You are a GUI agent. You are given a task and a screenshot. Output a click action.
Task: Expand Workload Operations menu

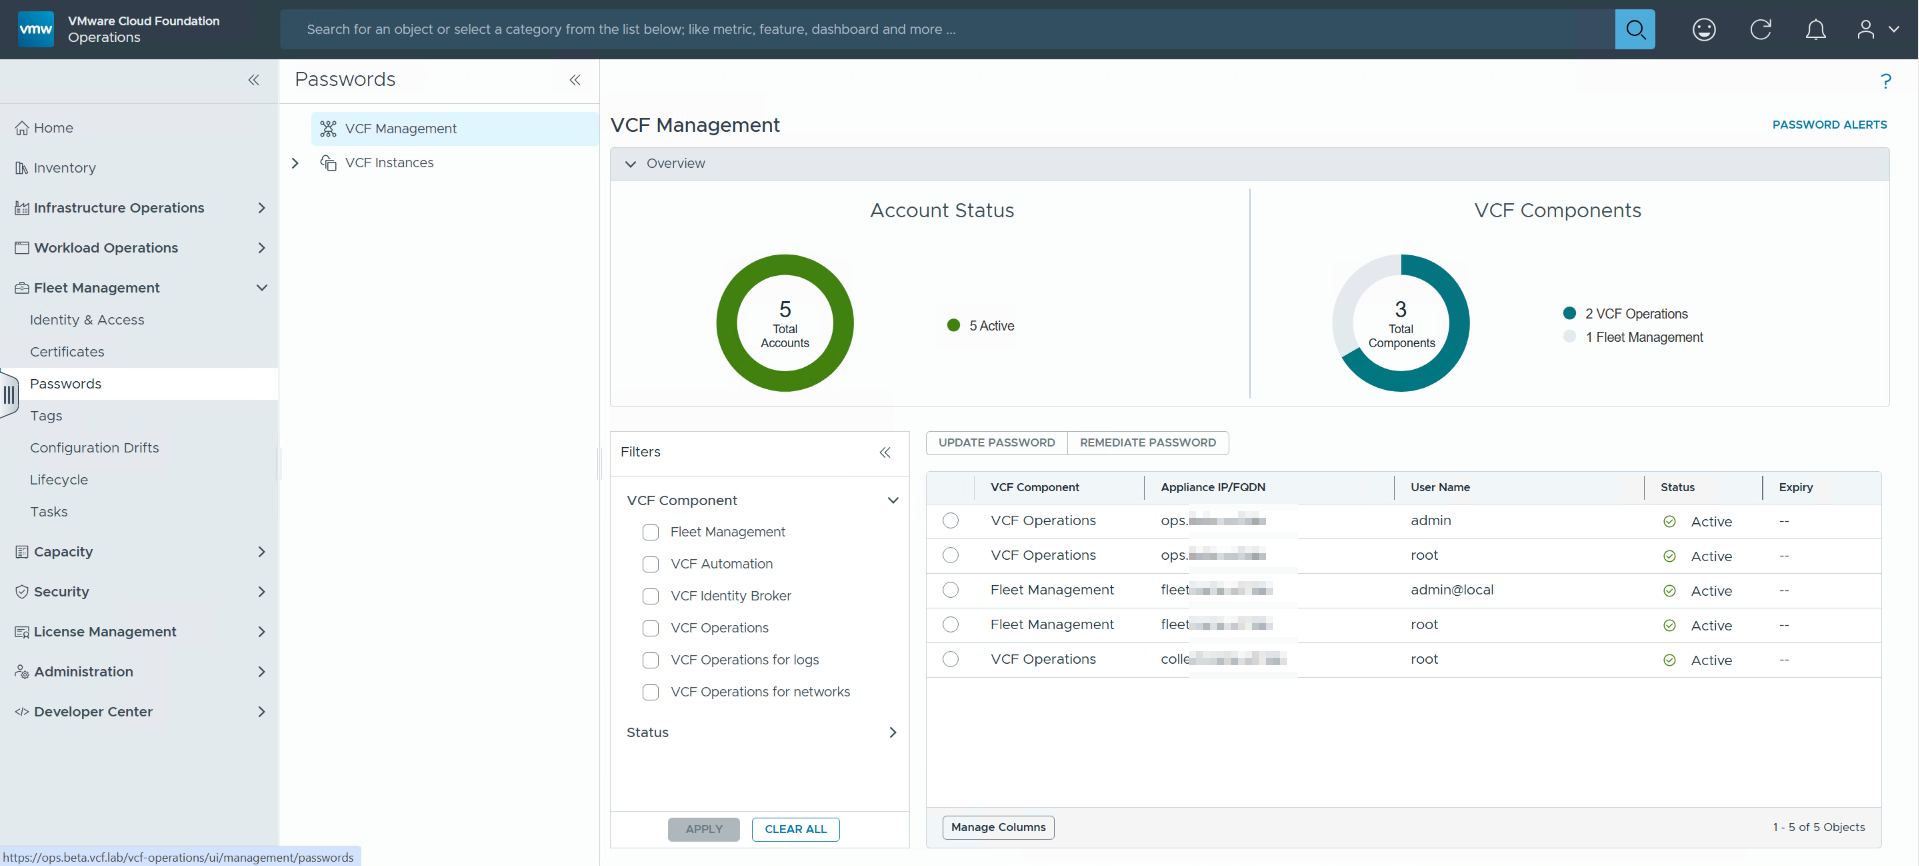pos(262,248)
